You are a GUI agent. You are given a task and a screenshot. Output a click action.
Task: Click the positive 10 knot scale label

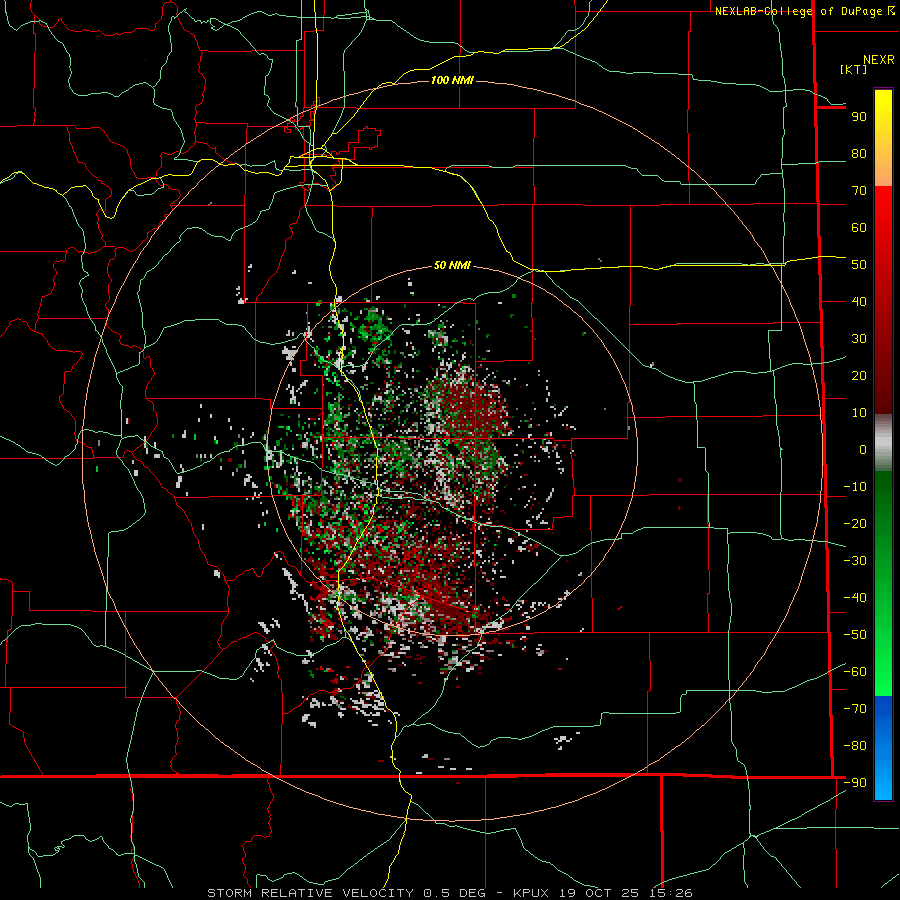pos(859,413)
